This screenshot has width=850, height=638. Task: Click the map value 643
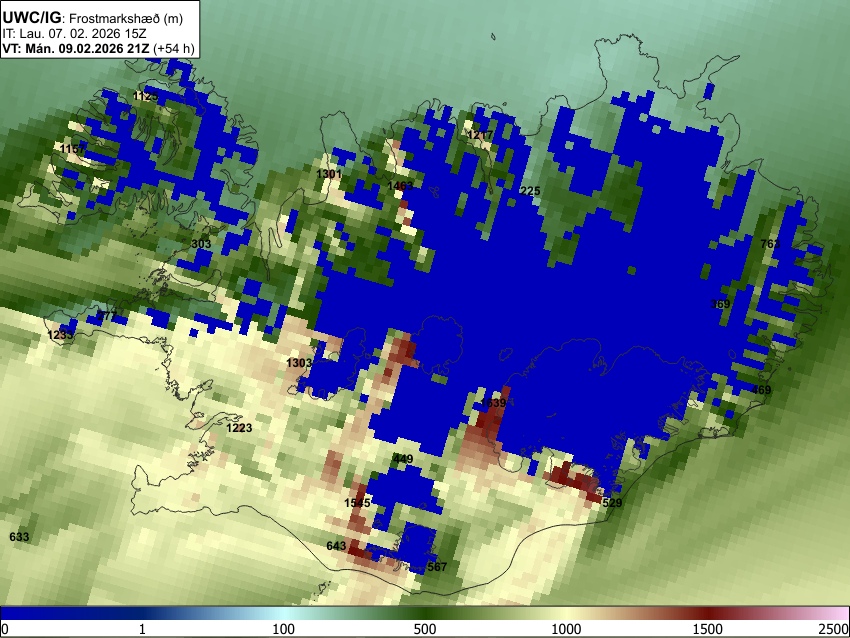point(336,546)
